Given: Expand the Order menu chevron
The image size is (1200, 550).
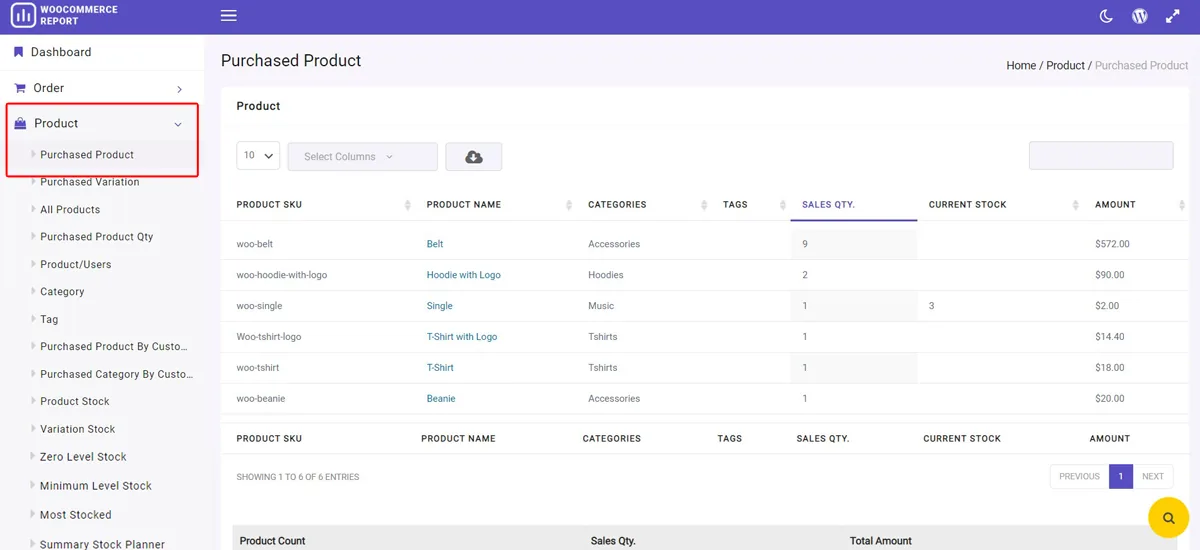Looking at the screenshot, I should coord(180,89).
